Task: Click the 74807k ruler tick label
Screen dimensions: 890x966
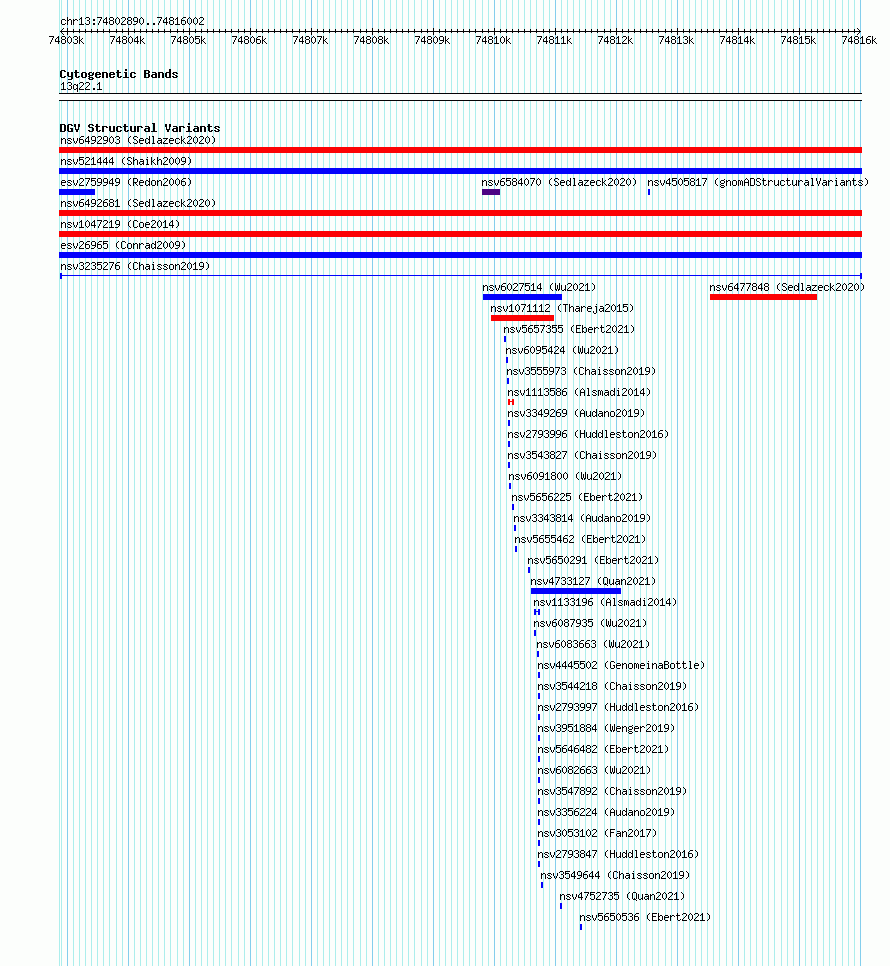Action: coord(310,40)
